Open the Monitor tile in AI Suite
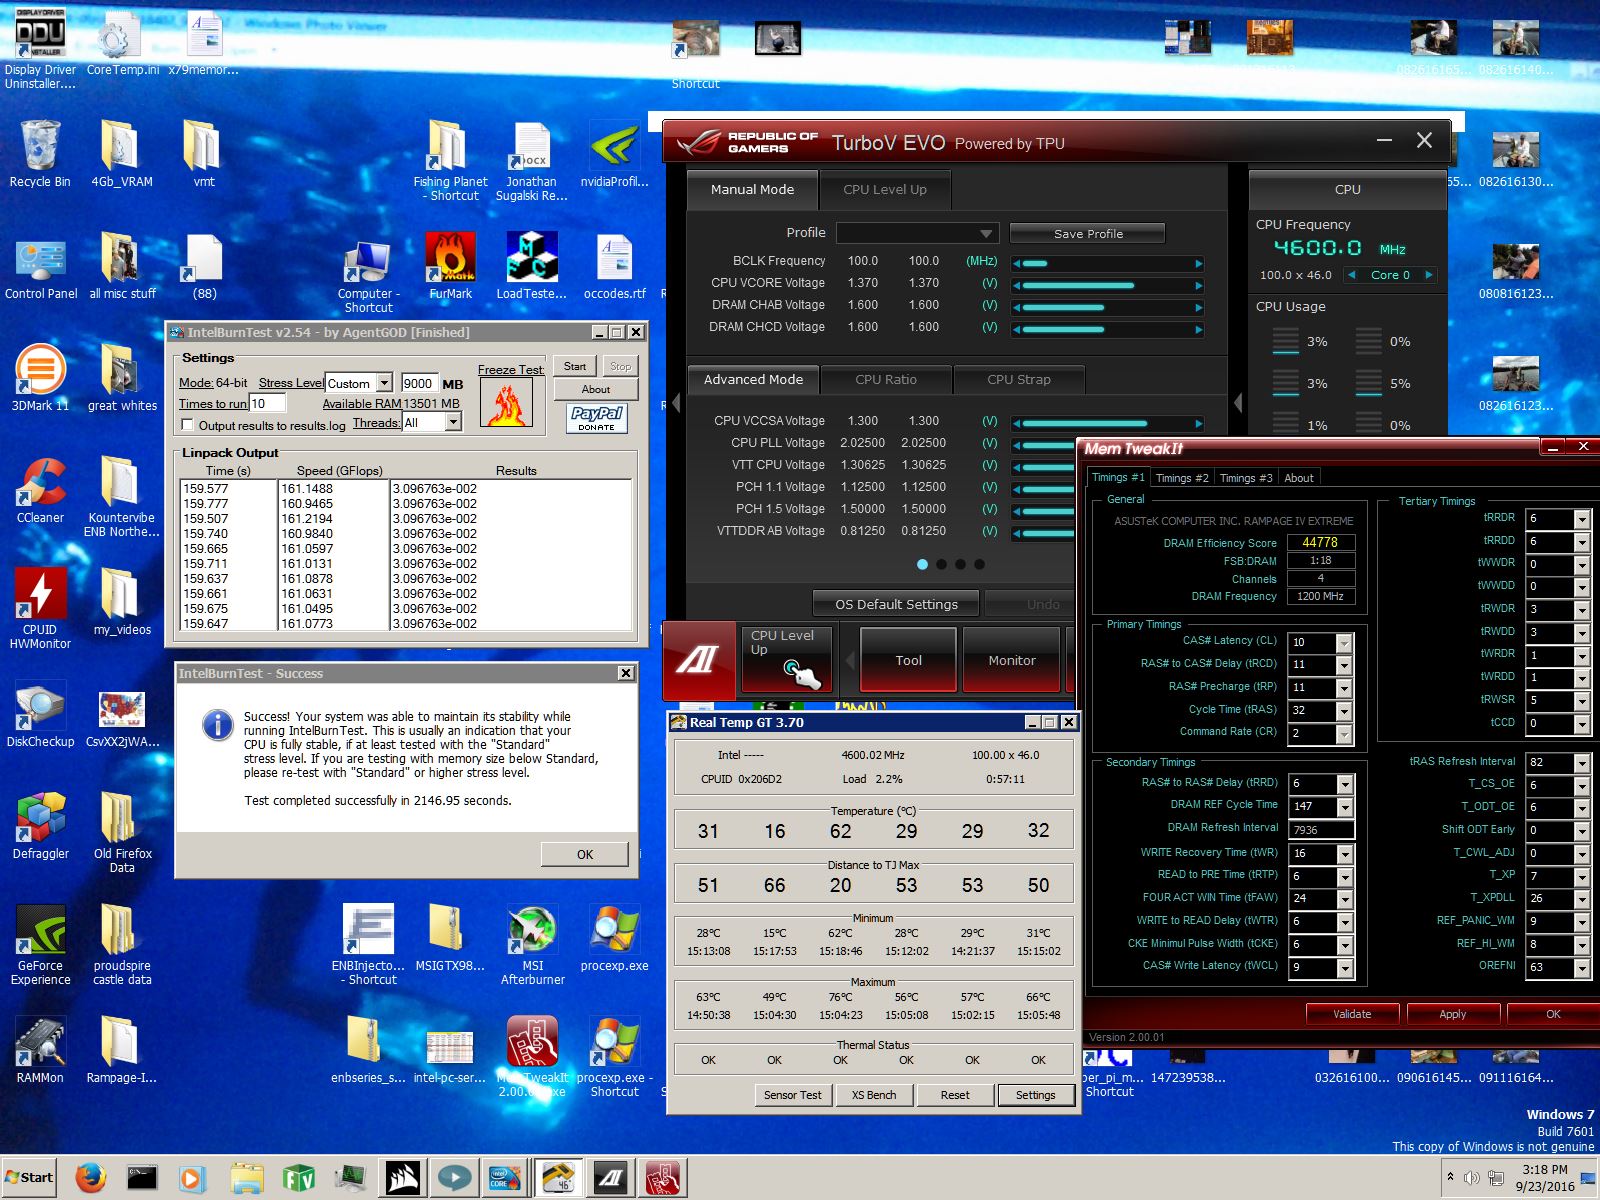Viewport: 1600px width, 1200px height. pyautogui.click(x=1012, y=660)
